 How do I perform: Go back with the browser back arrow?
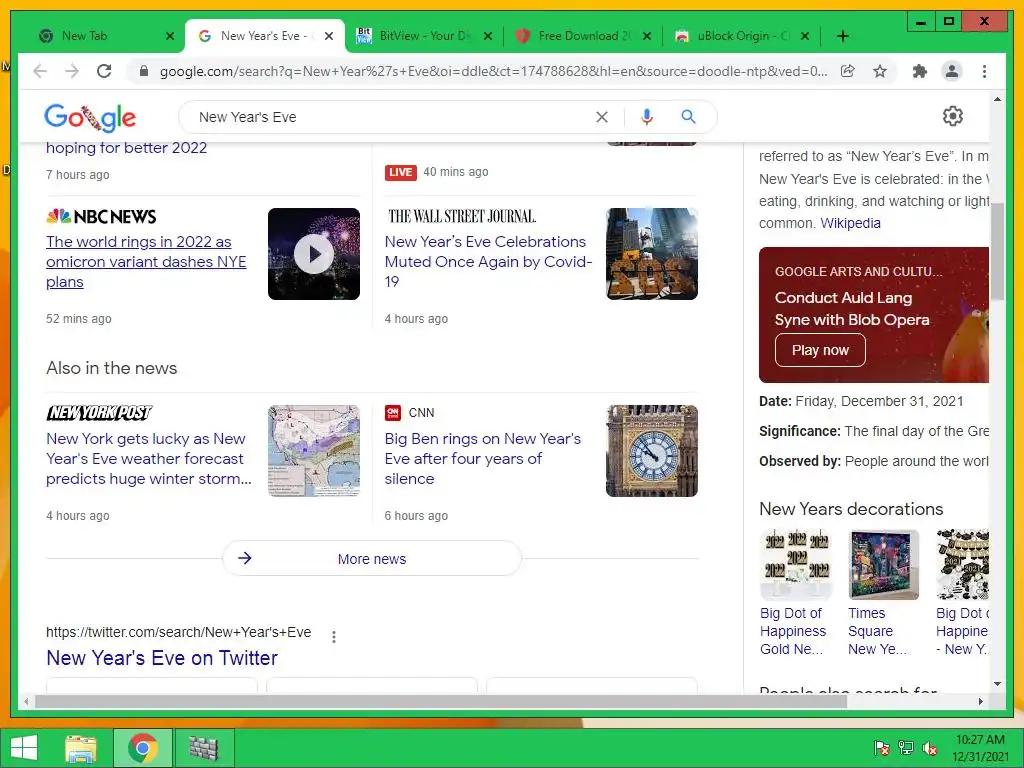coord(40,71)
